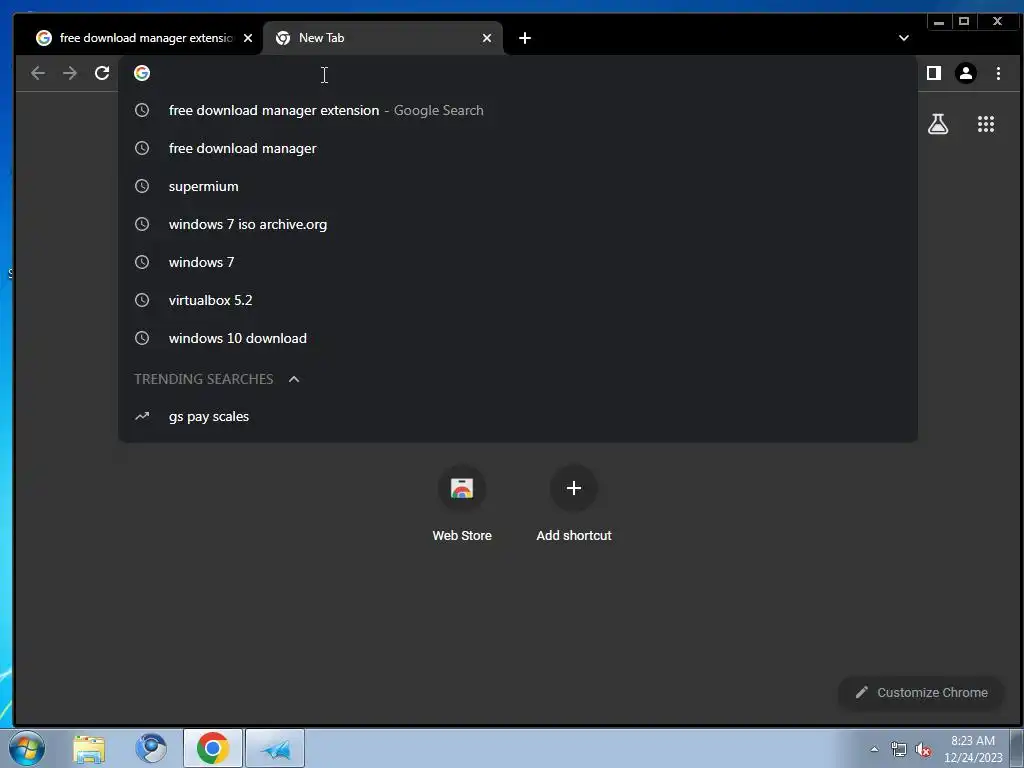Go forward with the forward arrow
Viewport: 1024px width, 768px height.
(70, 73)
